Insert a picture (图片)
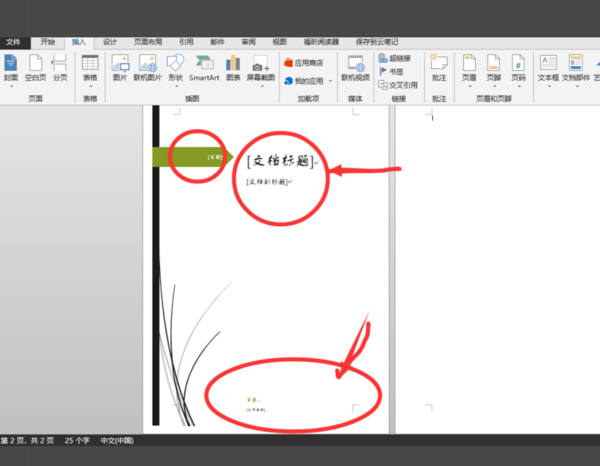This screenshot has height=466, width=600. (x=120, y=68)
